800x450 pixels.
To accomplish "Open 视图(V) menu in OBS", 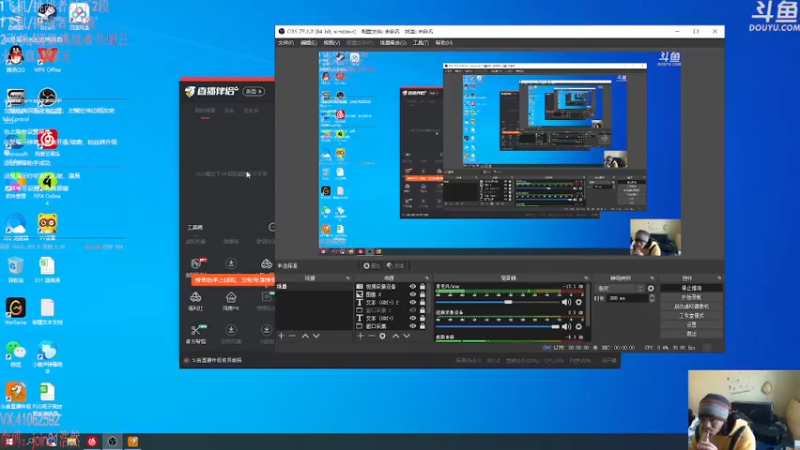I will pyautogui.click(x=332, y=43).
